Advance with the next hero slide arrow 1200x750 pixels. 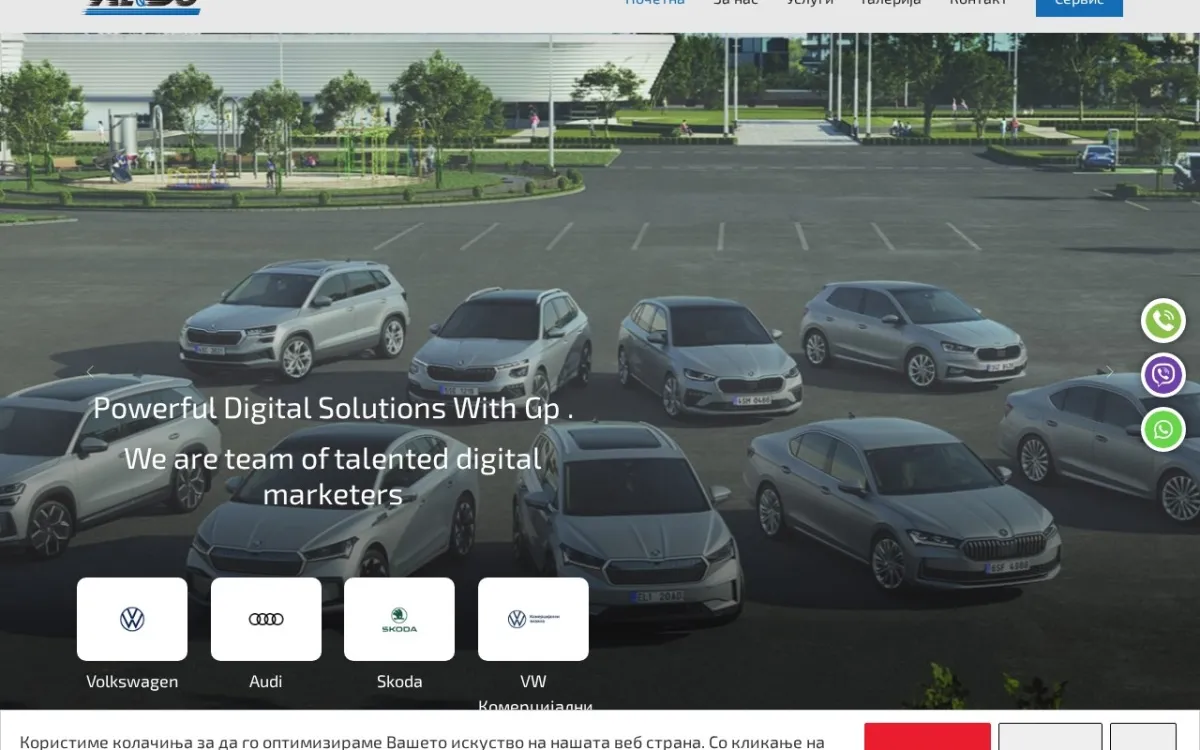point(1108,372)
